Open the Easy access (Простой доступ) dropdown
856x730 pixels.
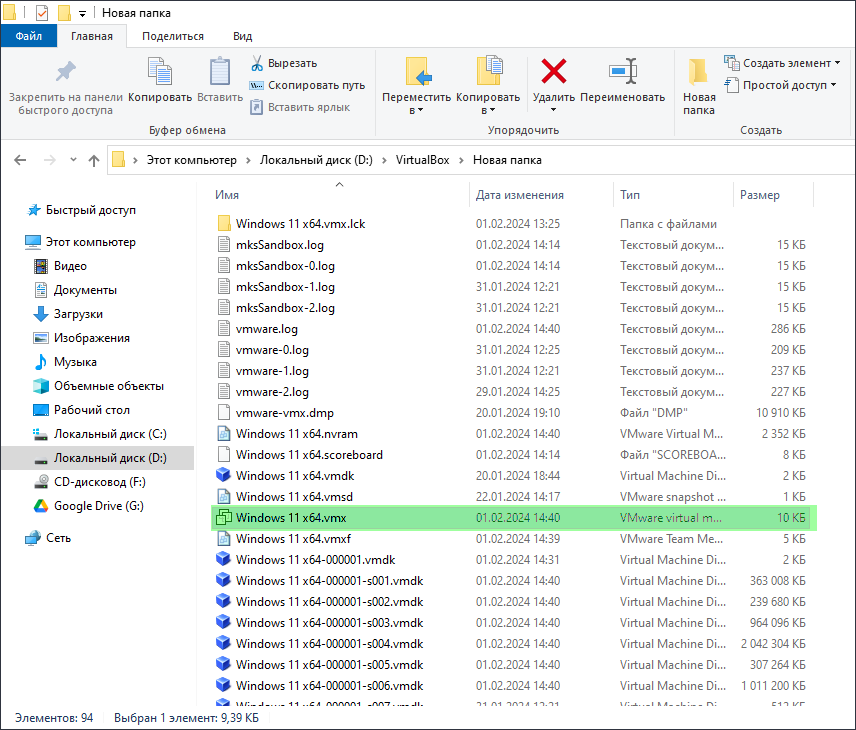780,85
